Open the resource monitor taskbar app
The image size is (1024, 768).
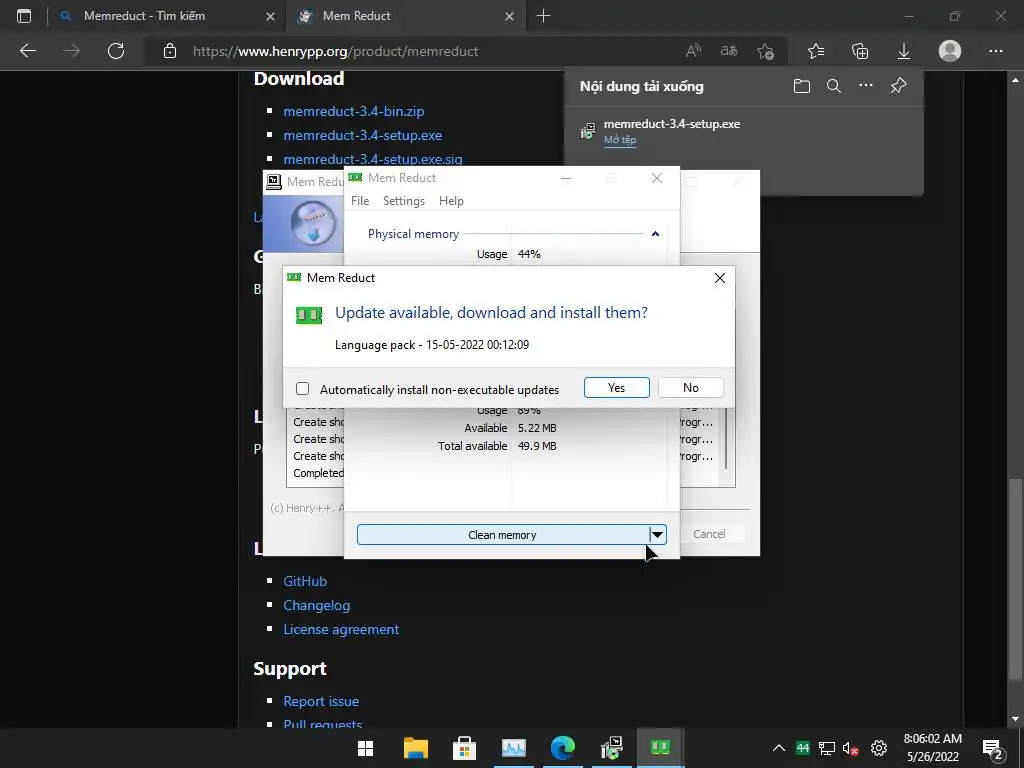(x=513, y=748)
